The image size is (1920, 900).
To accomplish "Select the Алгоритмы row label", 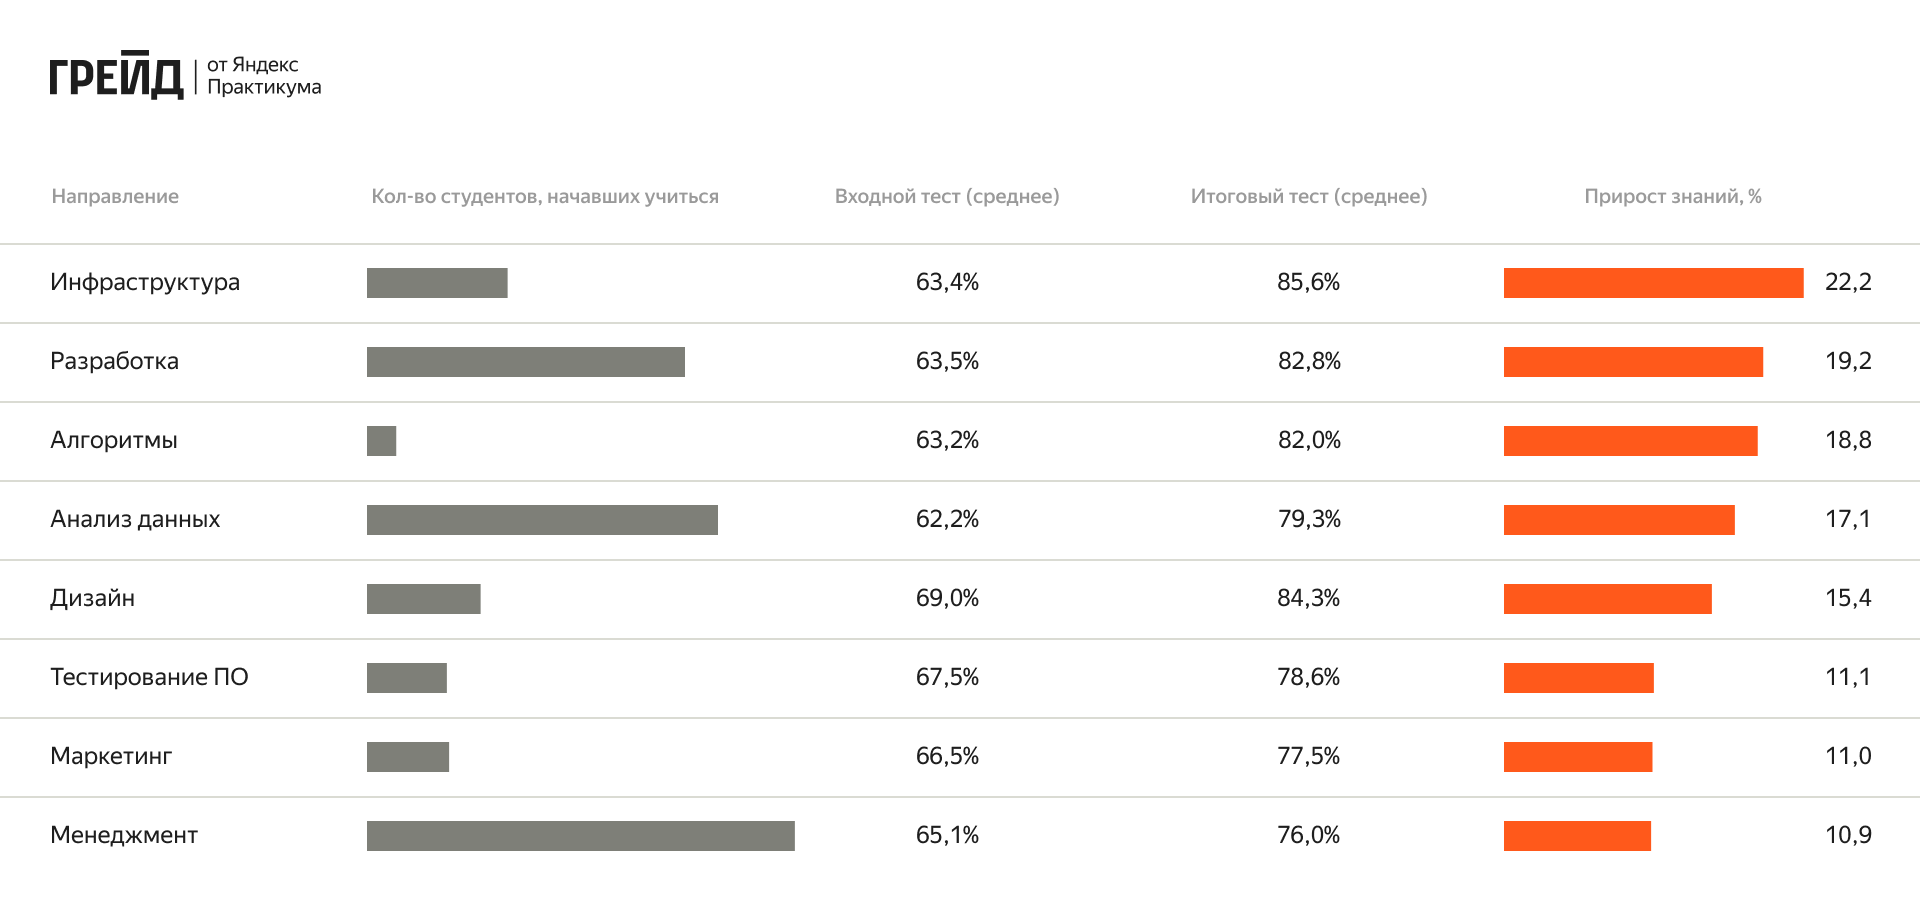I will pos(114,440).
